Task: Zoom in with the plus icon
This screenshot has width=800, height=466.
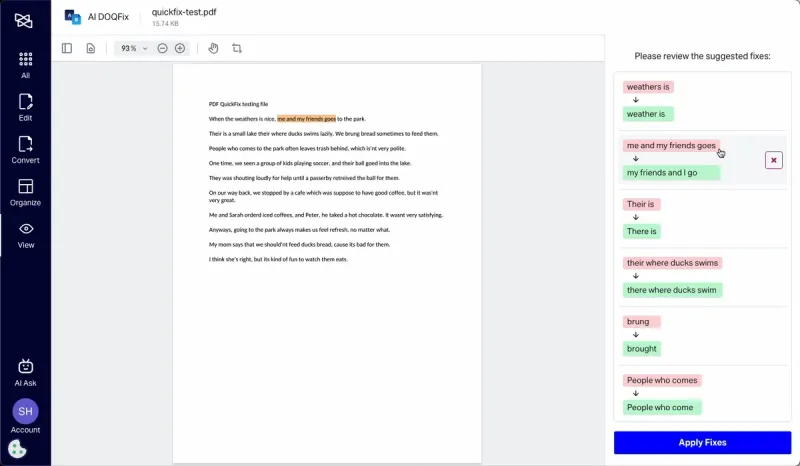Action: [x=180, y=48]
